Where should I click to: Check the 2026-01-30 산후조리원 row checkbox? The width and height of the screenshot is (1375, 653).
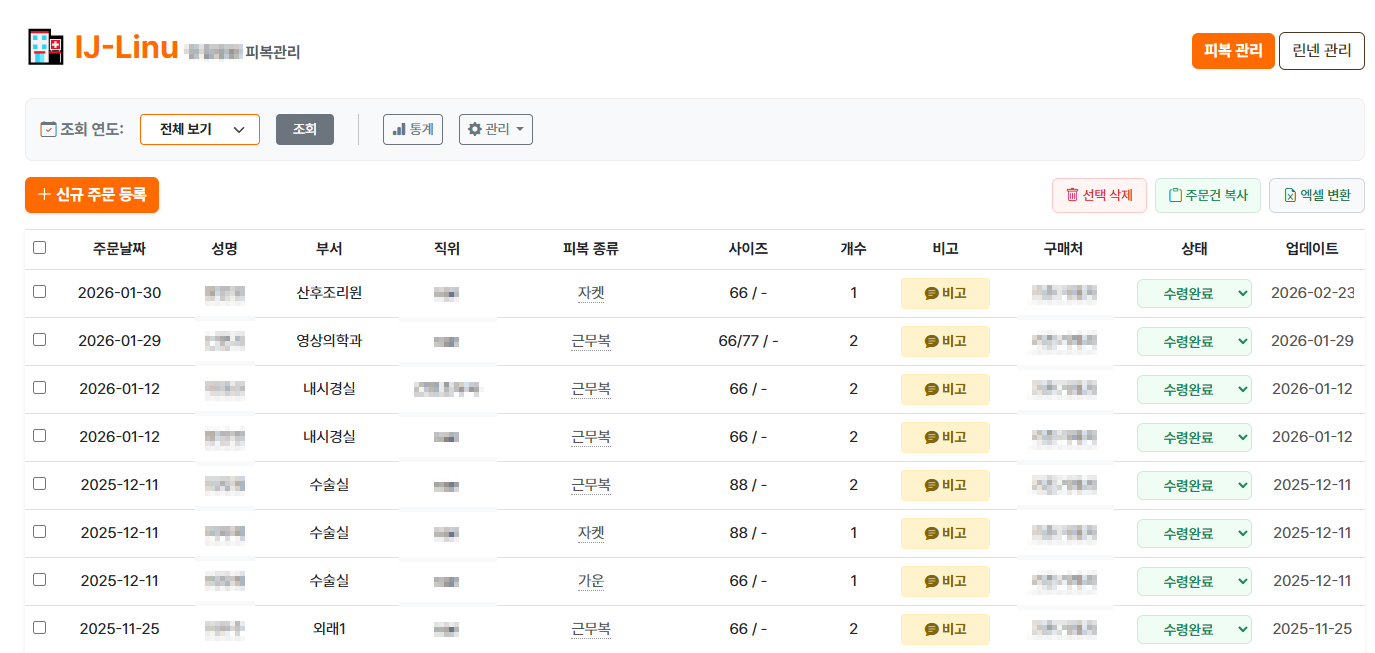39,292
